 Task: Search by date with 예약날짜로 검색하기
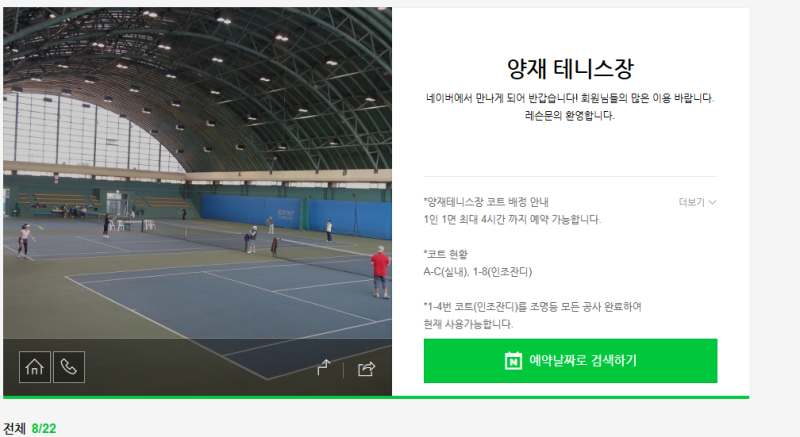tap(570, 361)
